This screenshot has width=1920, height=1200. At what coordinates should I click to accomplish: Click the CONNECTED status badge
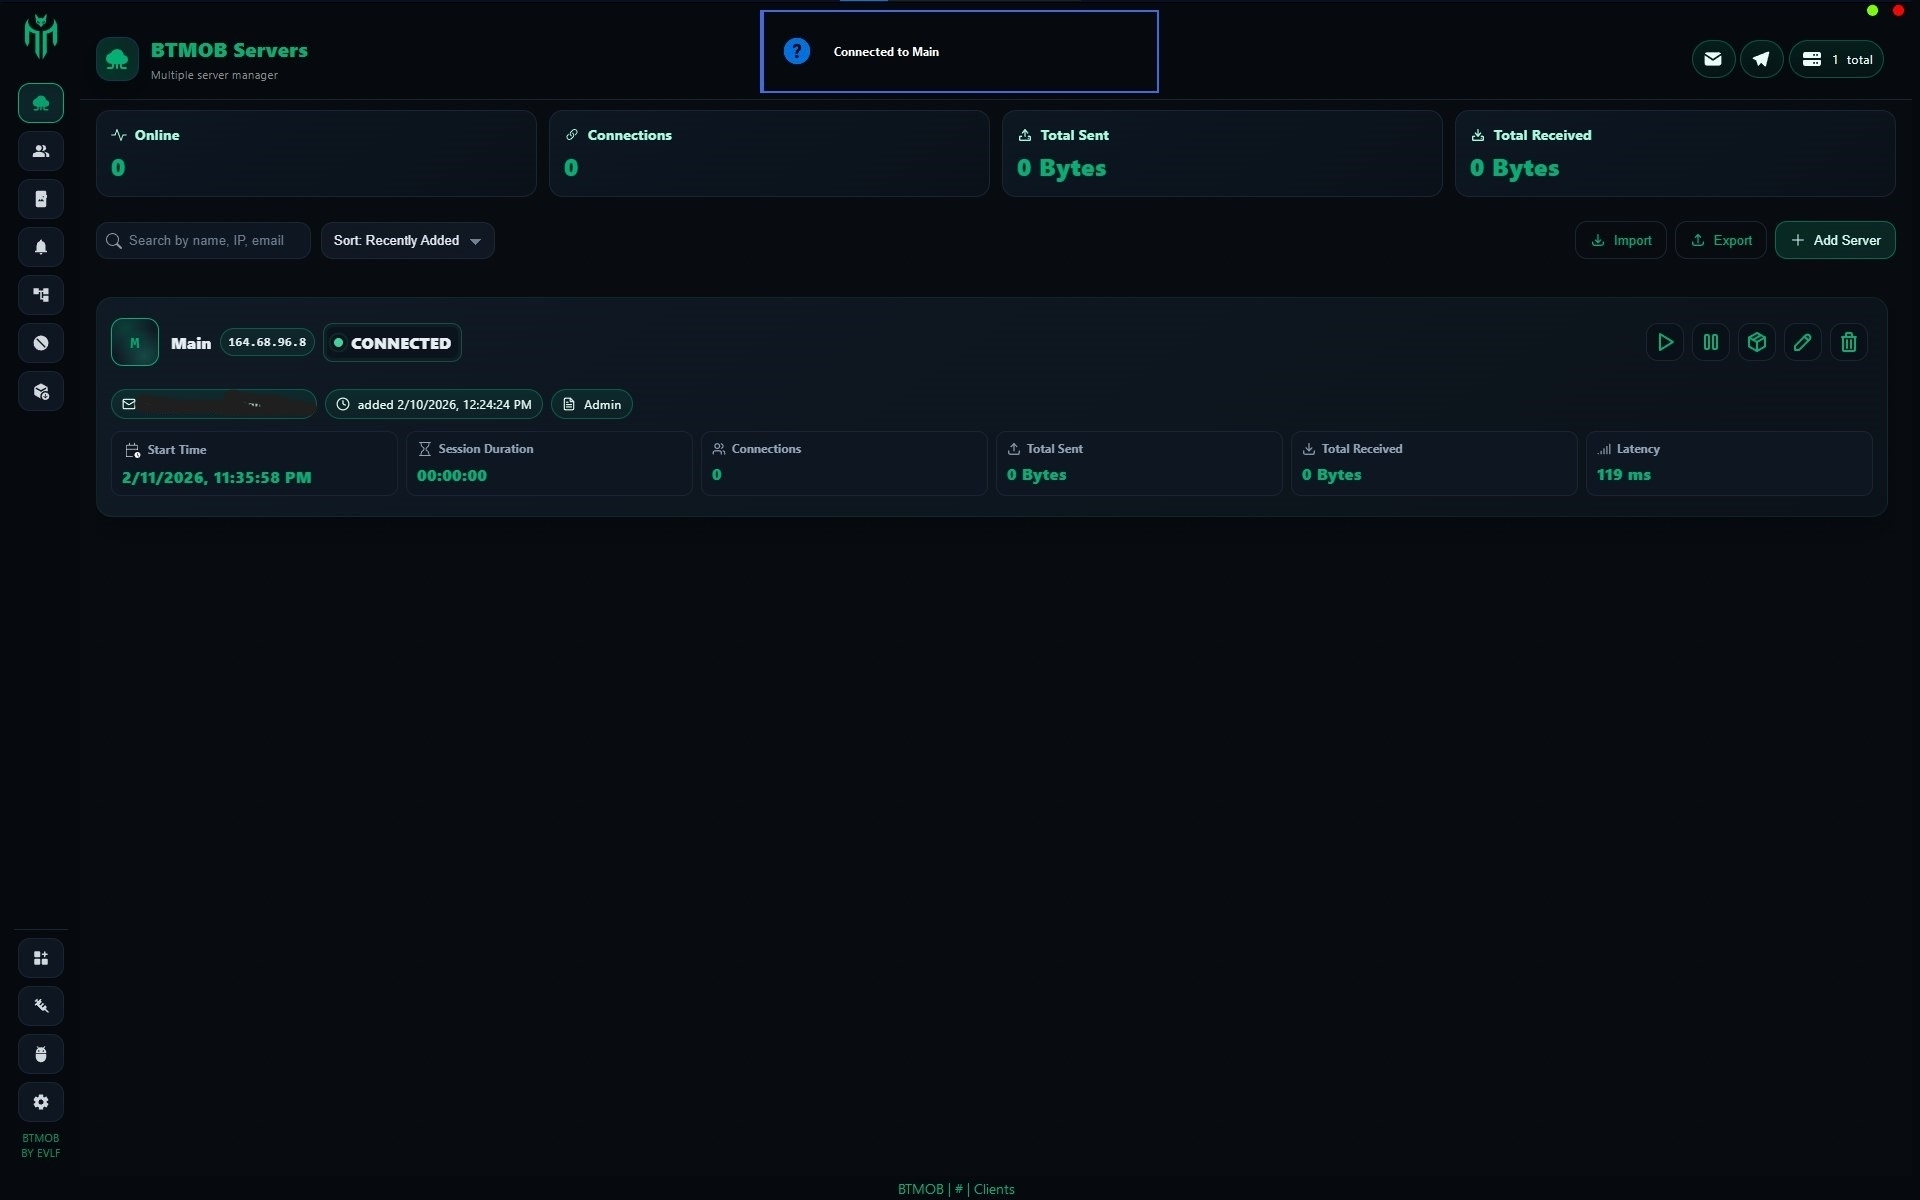pyautogui.click(x=392, y=343)
